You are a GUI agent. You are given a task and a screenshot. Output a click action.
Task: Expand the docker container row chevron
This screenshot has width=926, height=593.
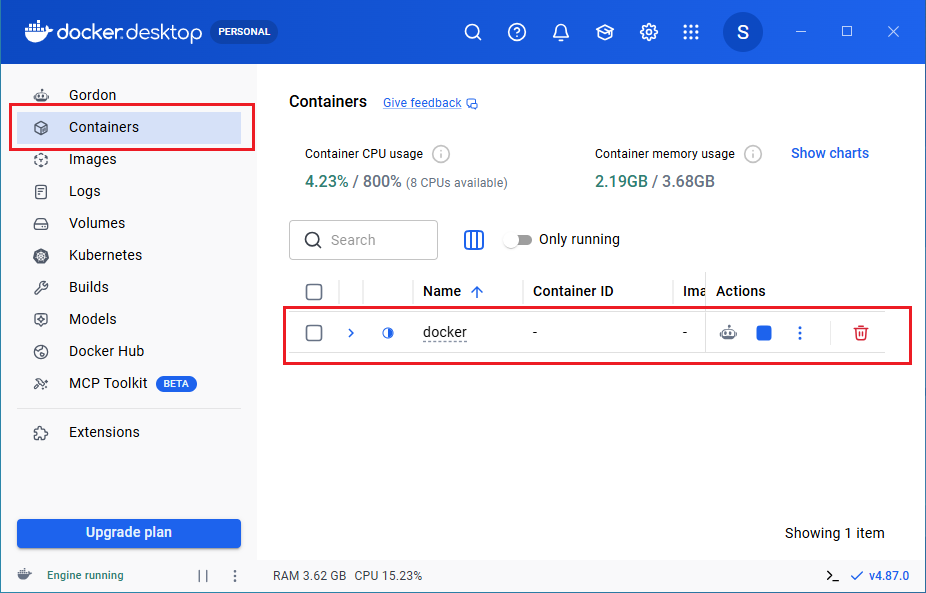[x=351, y=333]
